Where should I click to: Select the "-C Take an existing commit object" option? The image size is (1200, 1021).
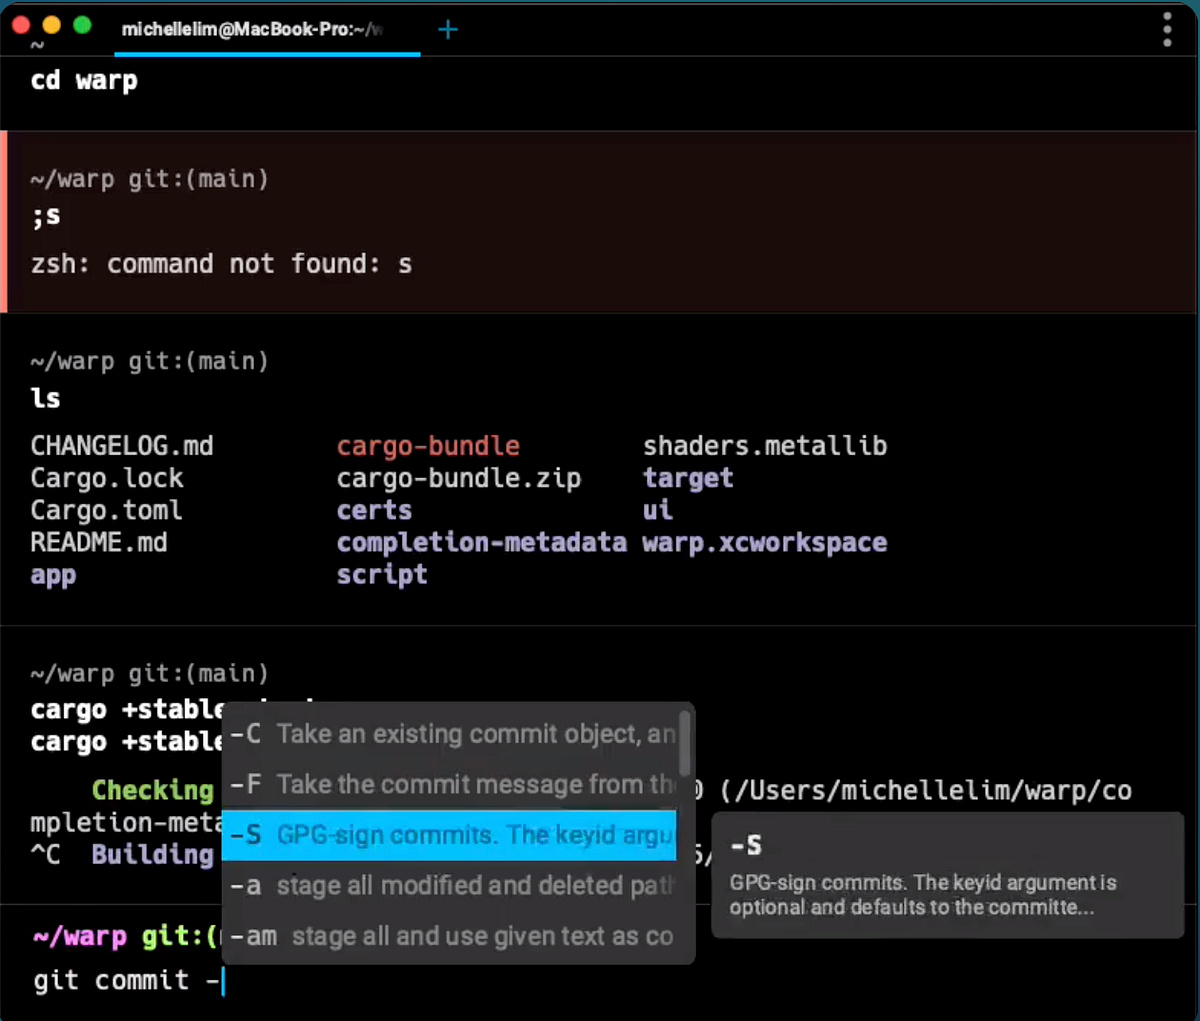(450, 734)
